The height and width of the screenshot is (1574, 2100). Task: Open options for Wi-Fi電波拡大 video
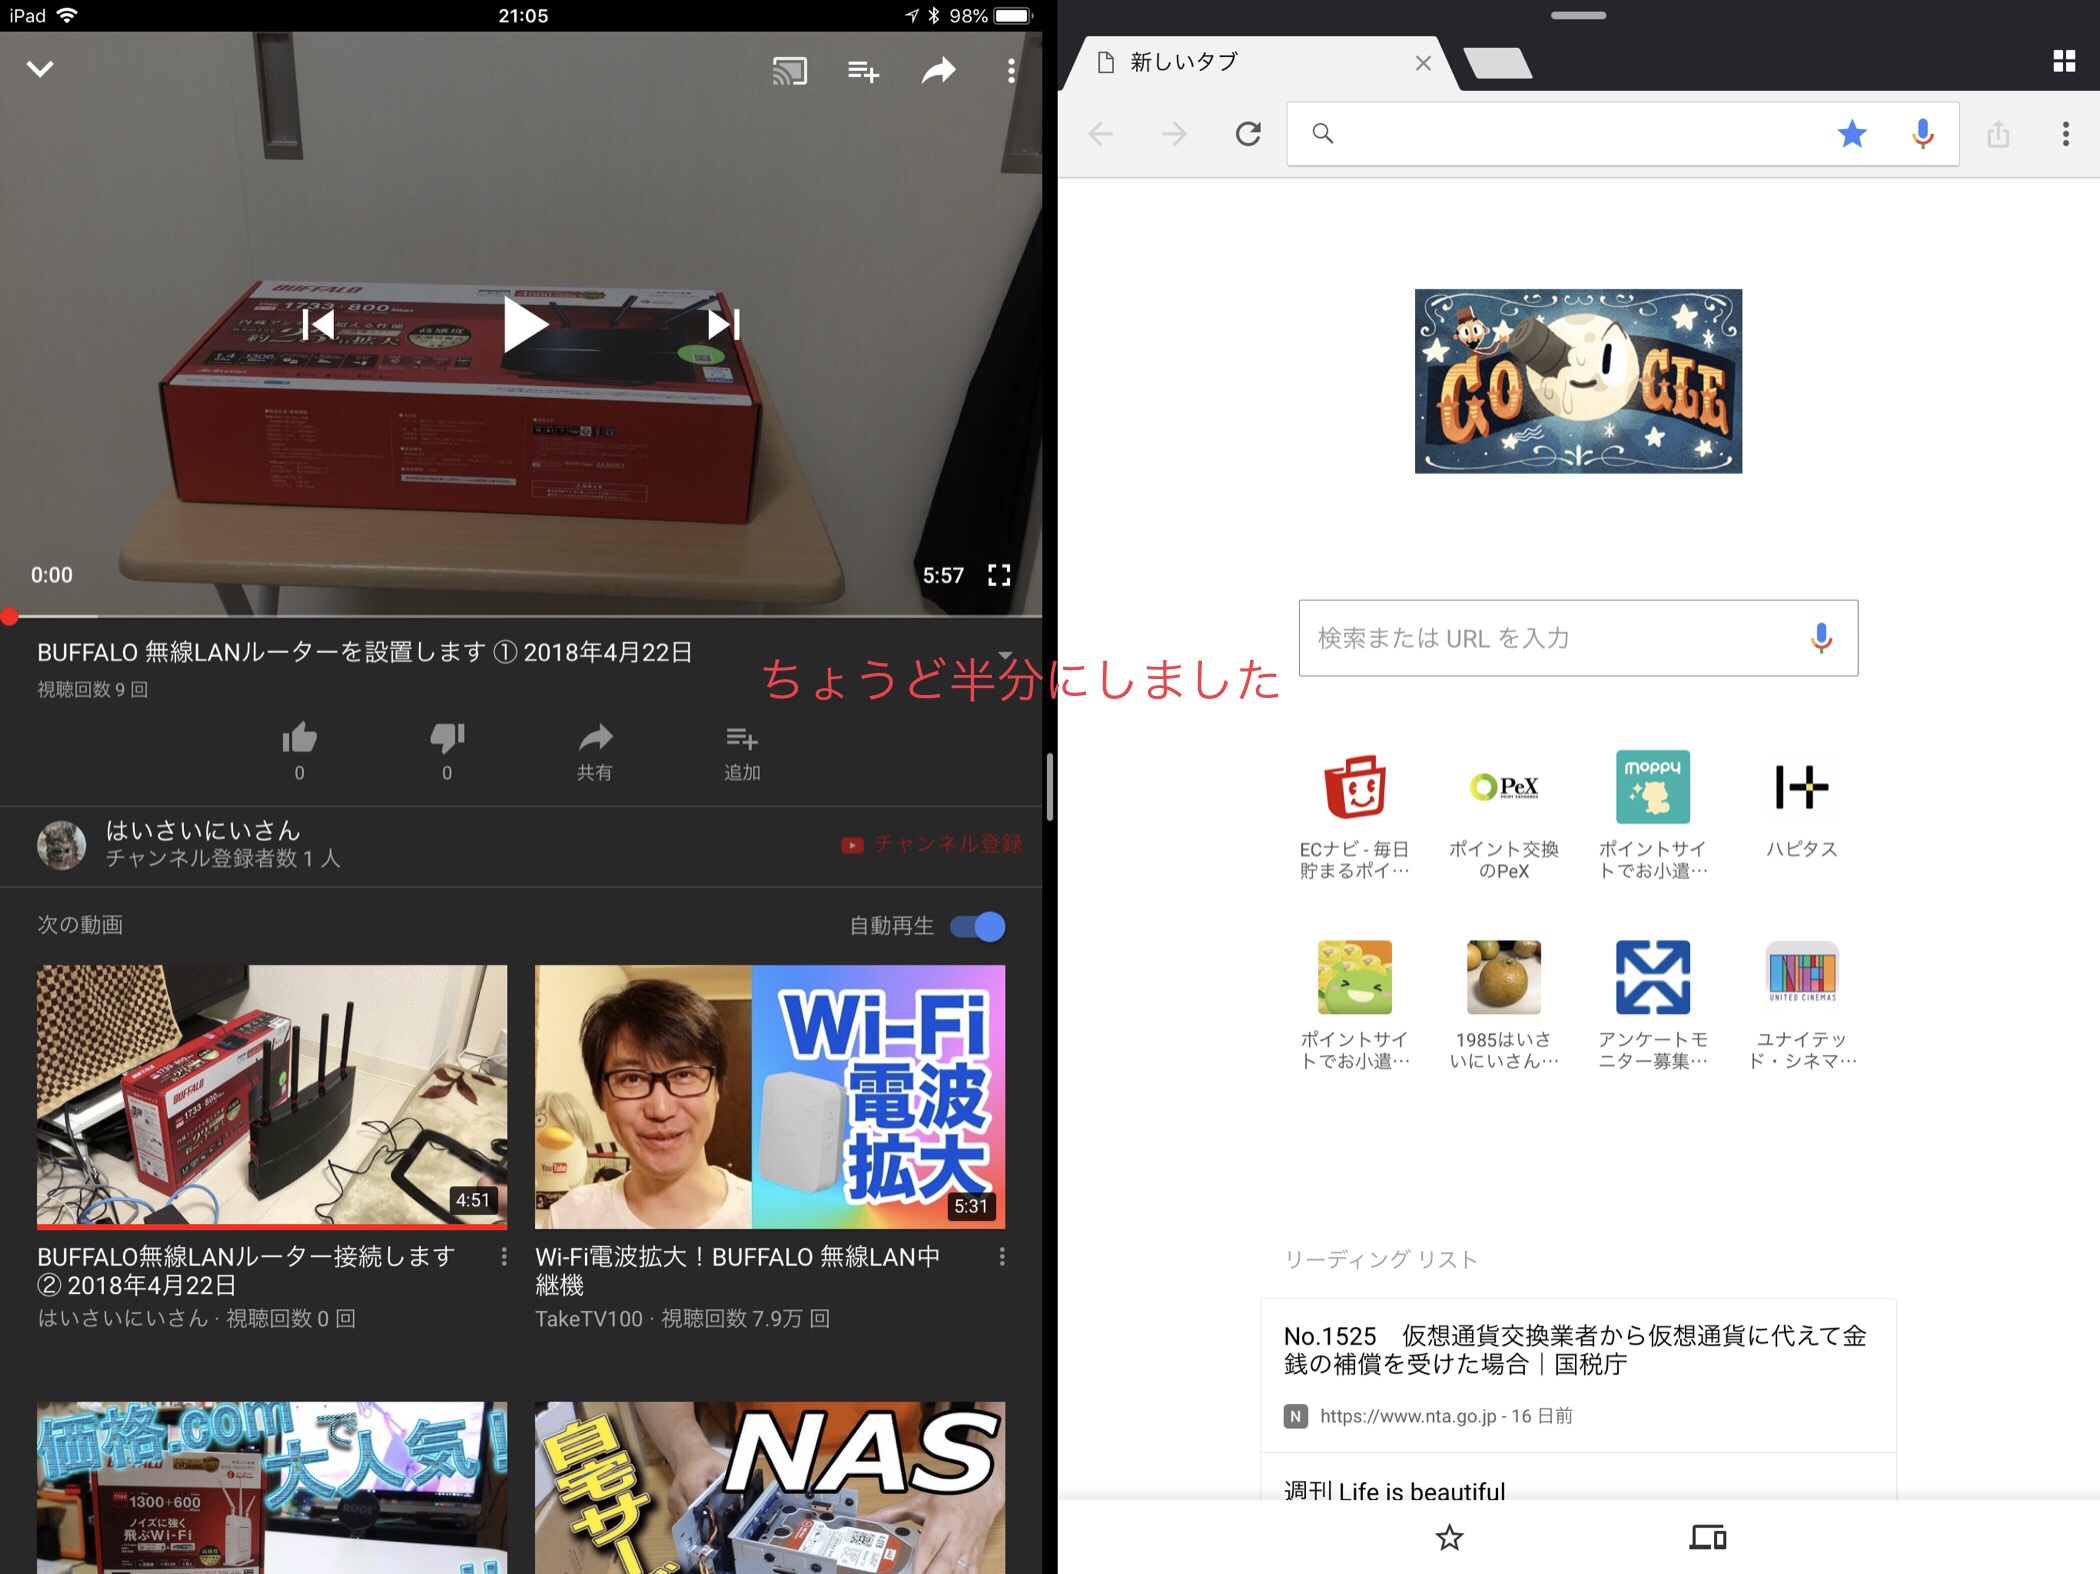point(1002,1257)
